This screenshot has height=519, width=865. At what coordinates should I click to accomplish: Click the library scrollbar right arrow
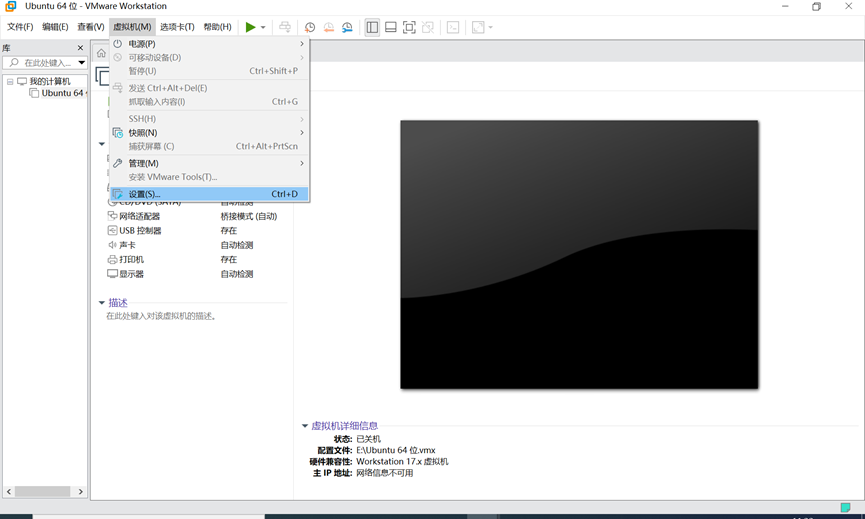point(81,491)
